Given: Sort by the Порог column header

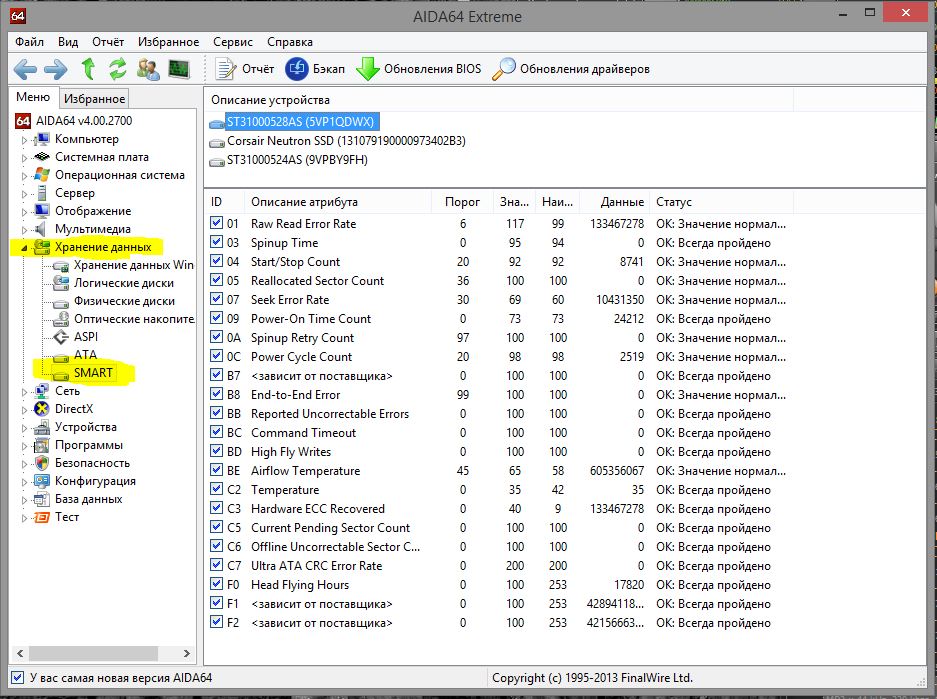Looking at the screenshot, I should (462, 202).
